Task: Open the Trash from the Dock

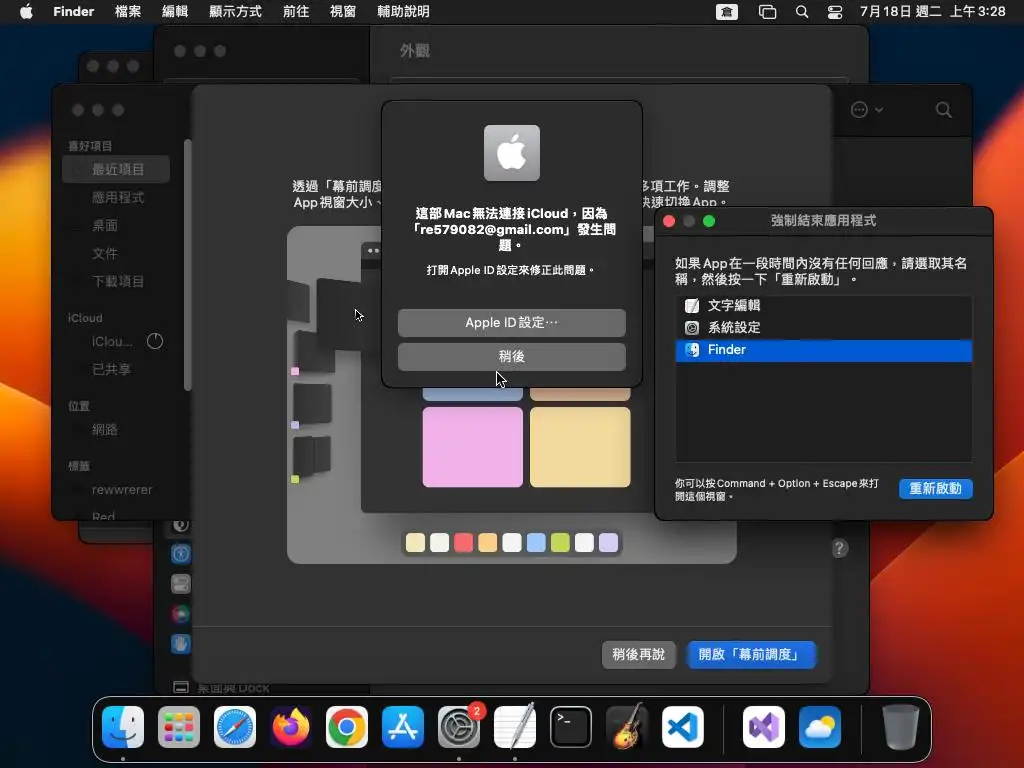Action: [901, 727]
